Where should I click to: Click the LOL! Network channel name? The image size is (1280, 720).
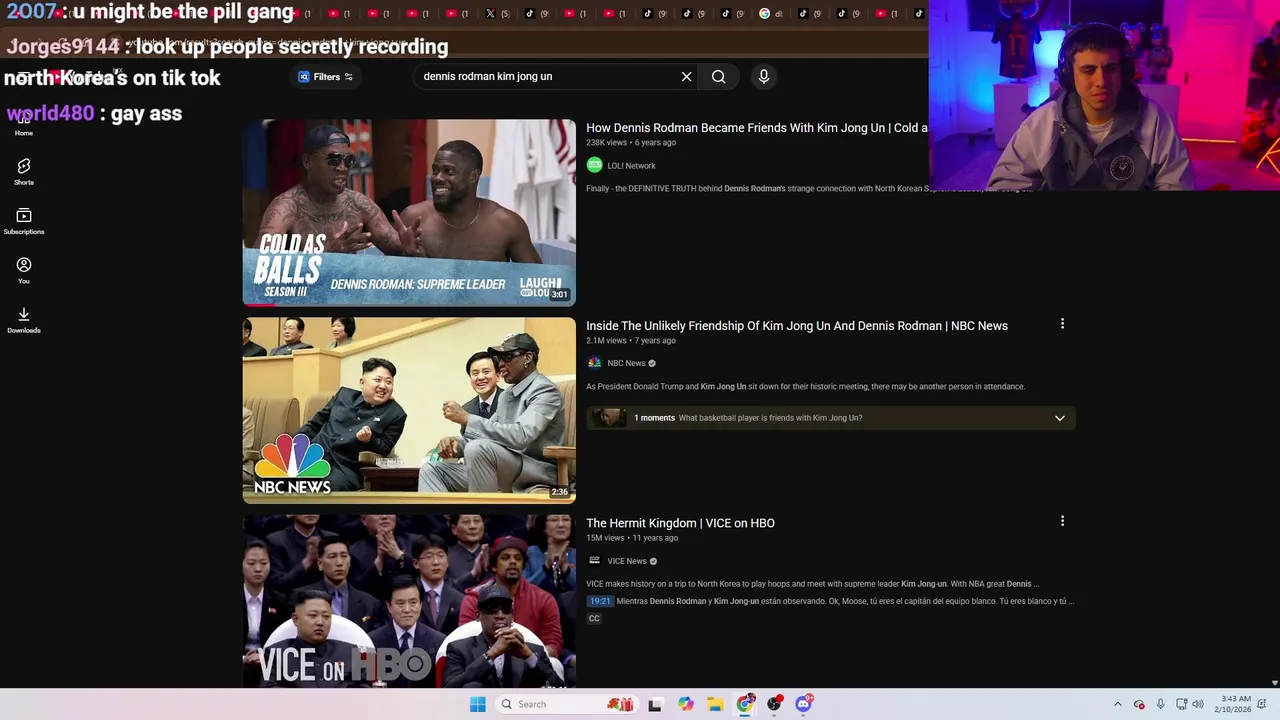pyautogui.click(x=631, y=166)
